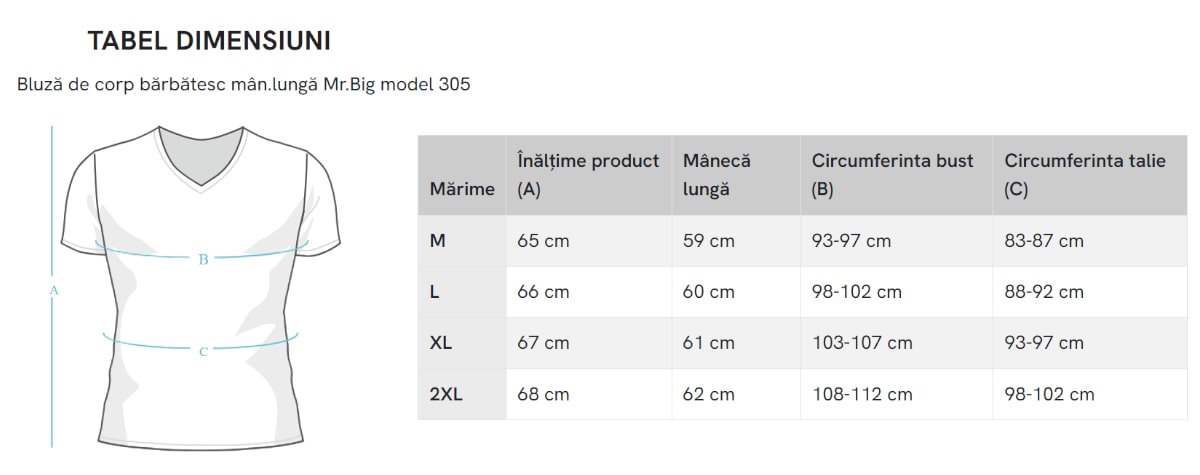
Task: Click the 93-97 cm bust value for M
Action: coord(851,241)
